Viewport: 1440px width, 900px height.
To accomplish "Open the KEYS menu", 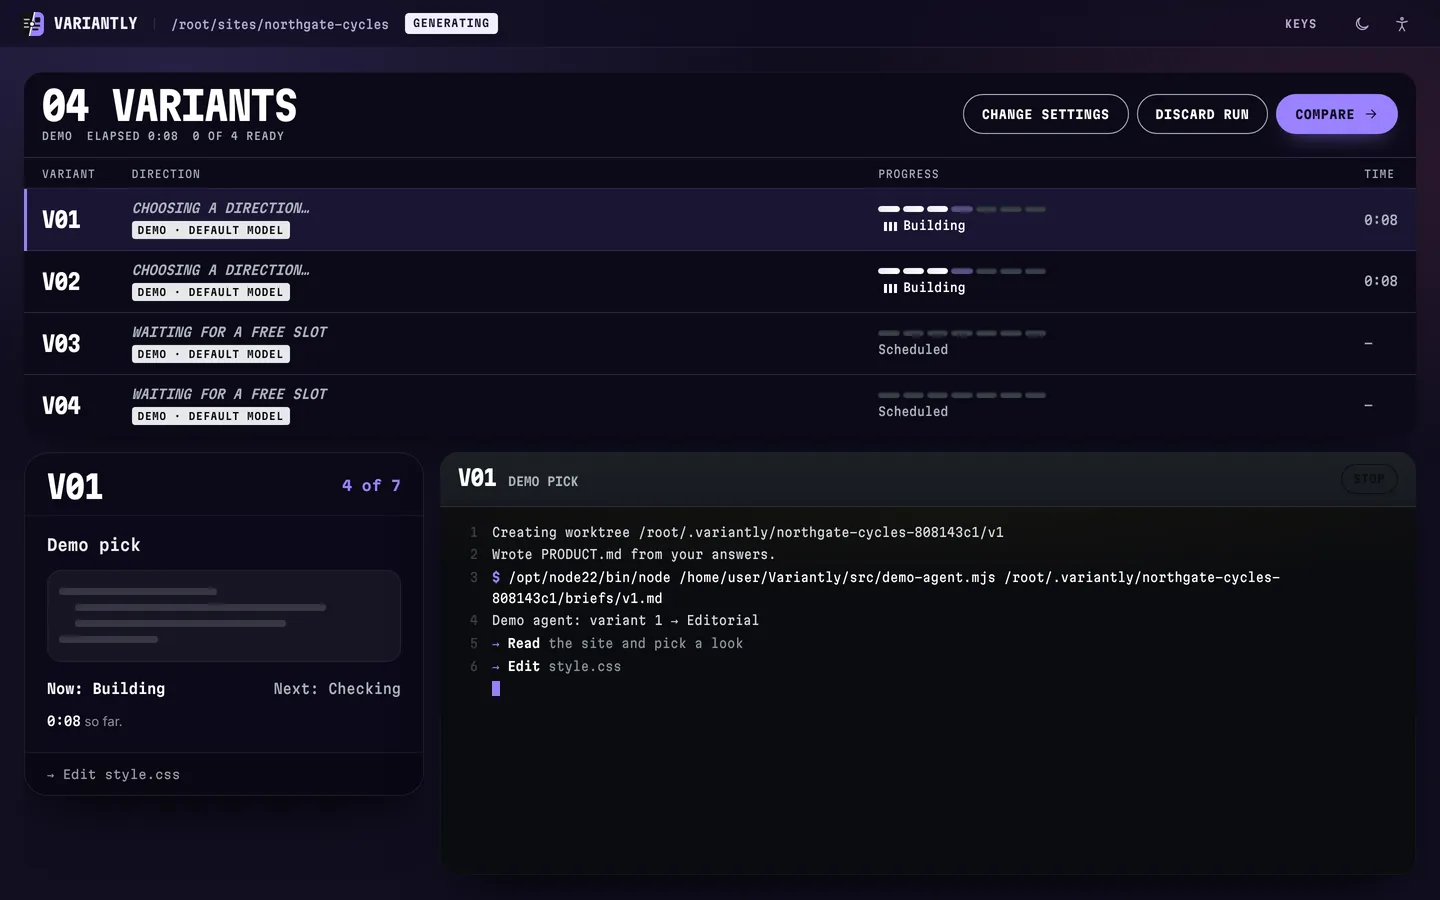I will click(1301, 24).
